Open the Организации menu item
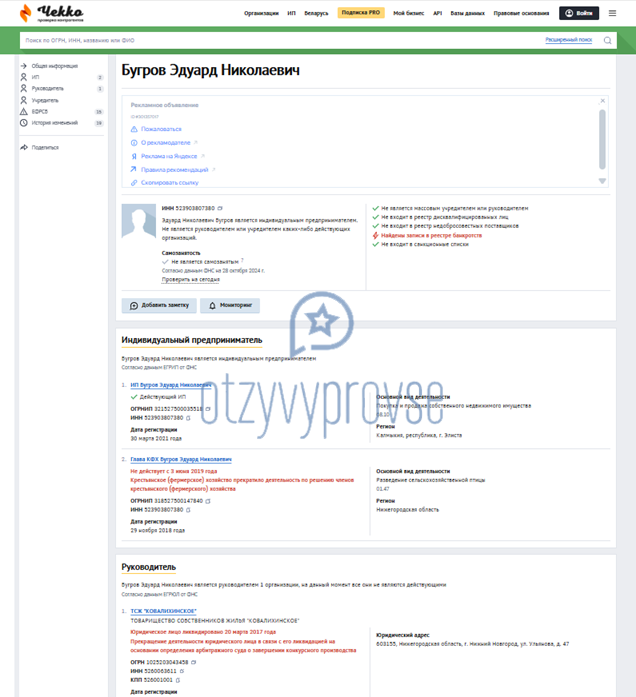Image resolution: width=636 pixels, height=697 pixels. click(261, 13)
